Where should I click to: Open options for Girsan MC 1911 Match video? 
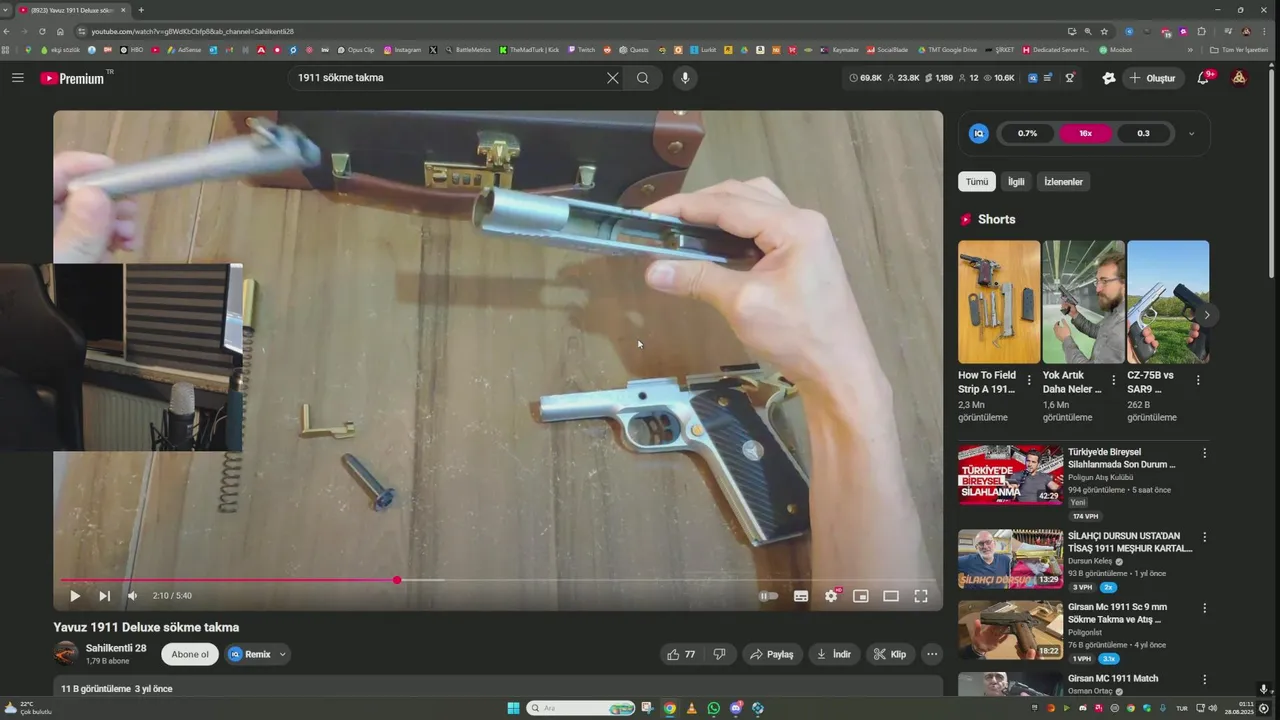pyautogui.click(x=1204, y=679)
